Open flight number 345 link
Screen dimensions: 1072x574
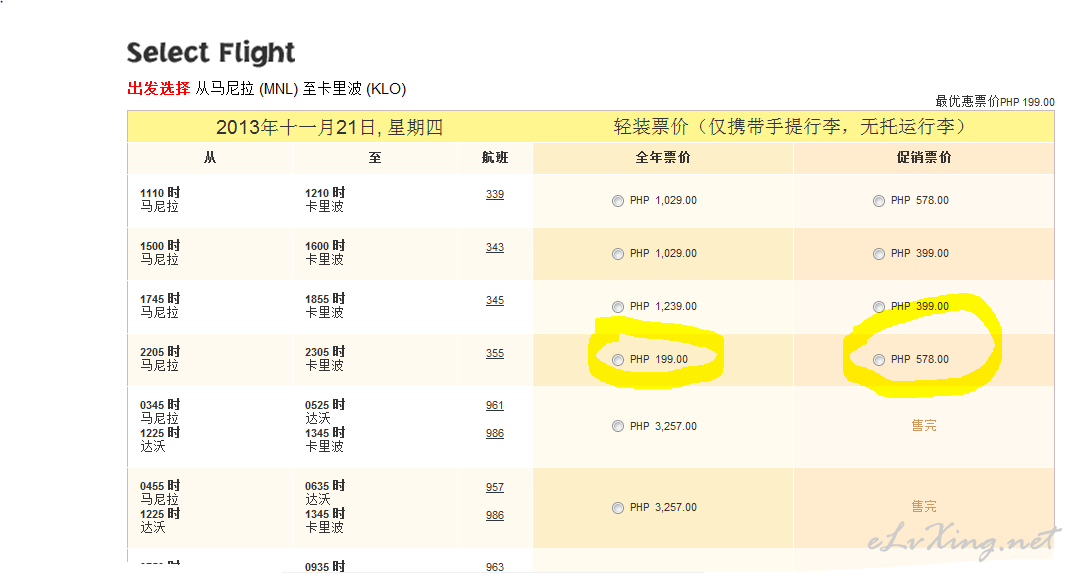[x=495, y=300]
